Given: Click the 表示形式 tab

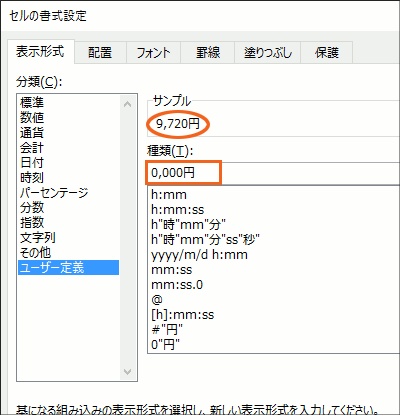Looking at the screenshot, I should pos(40,52).
